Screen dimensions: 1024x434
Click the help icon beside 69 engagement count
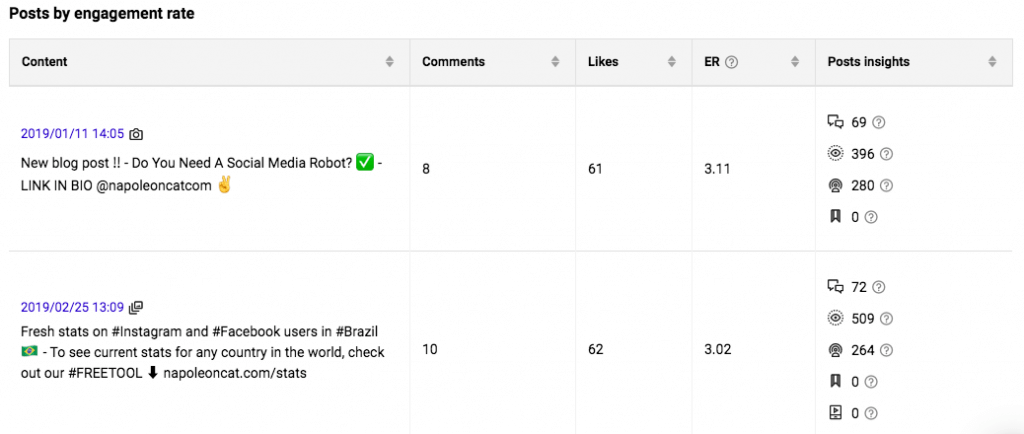879,122
